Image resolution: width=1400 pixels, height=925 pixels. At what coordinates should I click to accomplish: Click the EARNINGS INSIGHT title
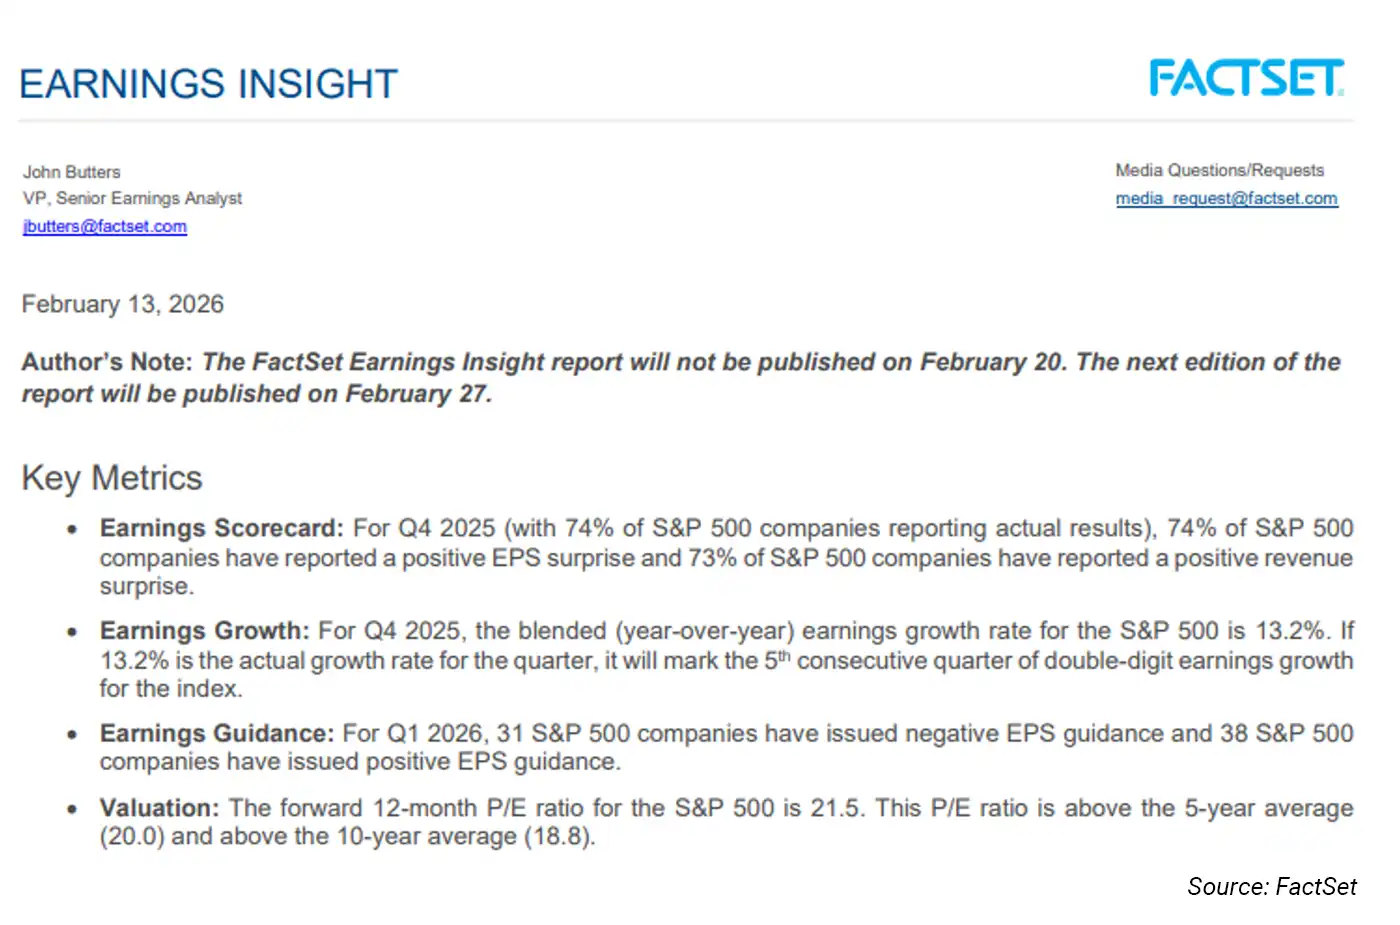[x=208, y=84]
